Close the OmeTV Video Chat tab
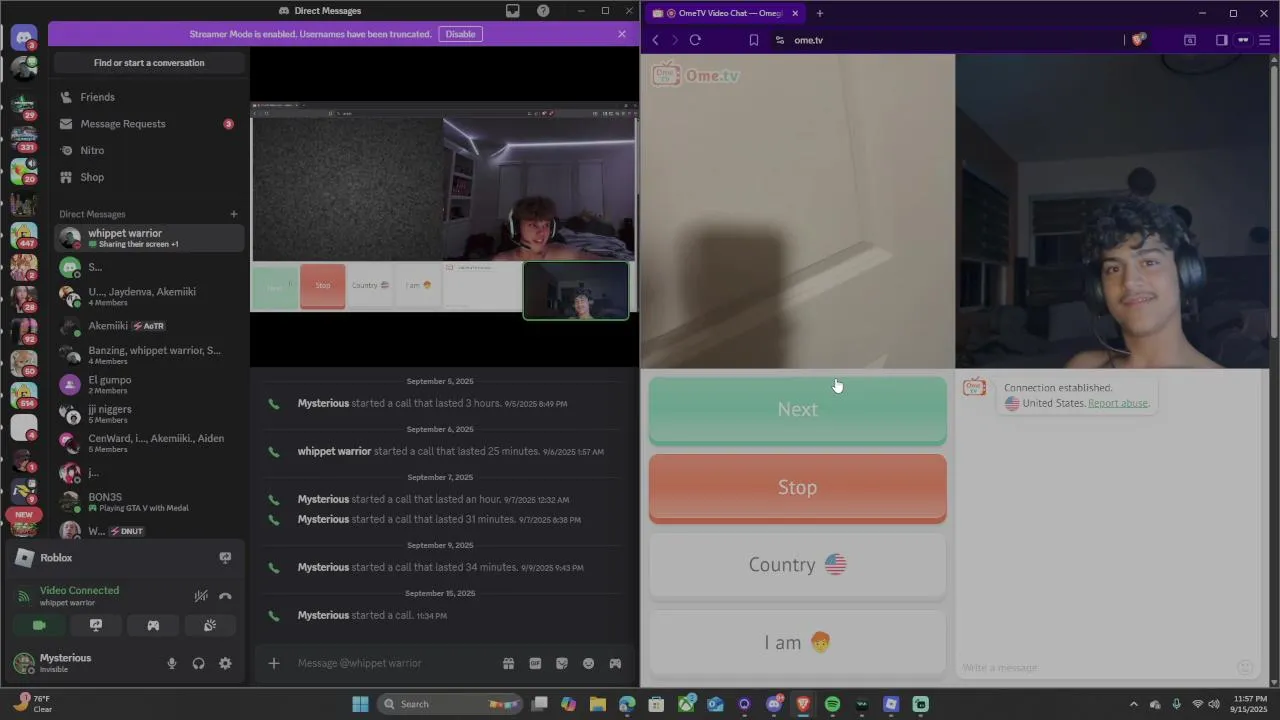The width and height of the screenshot is (1280, 720). tap(795, 13)
